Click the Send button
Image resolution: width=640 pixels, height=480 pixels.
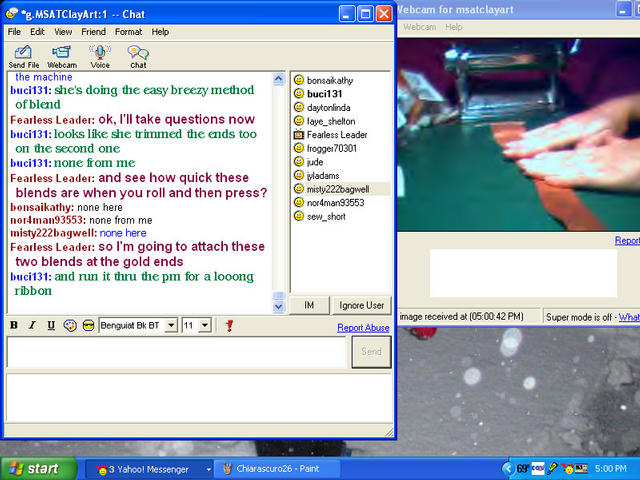(x=371, y=351)
